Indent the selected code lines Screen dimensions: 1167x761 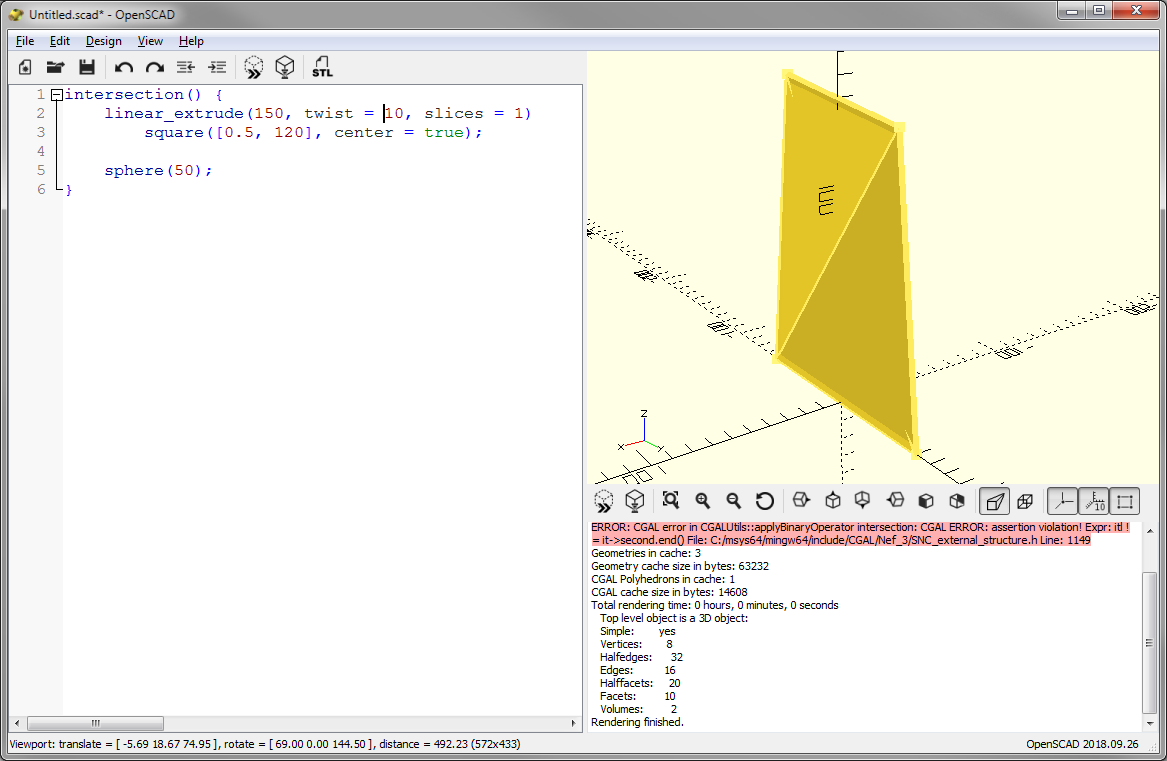click(217, 66)
